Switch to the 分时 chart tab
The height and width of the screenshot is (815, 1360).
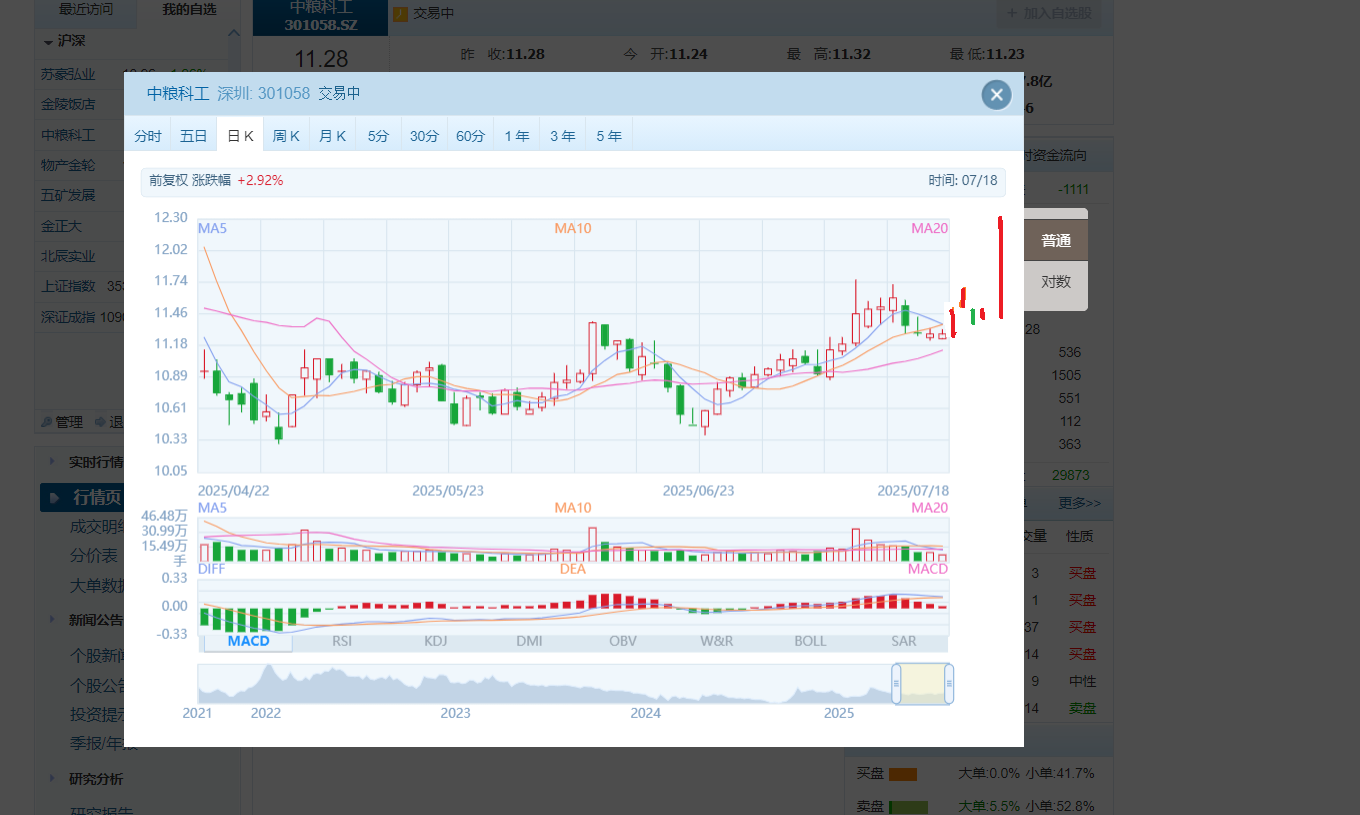tap(148, 135)
